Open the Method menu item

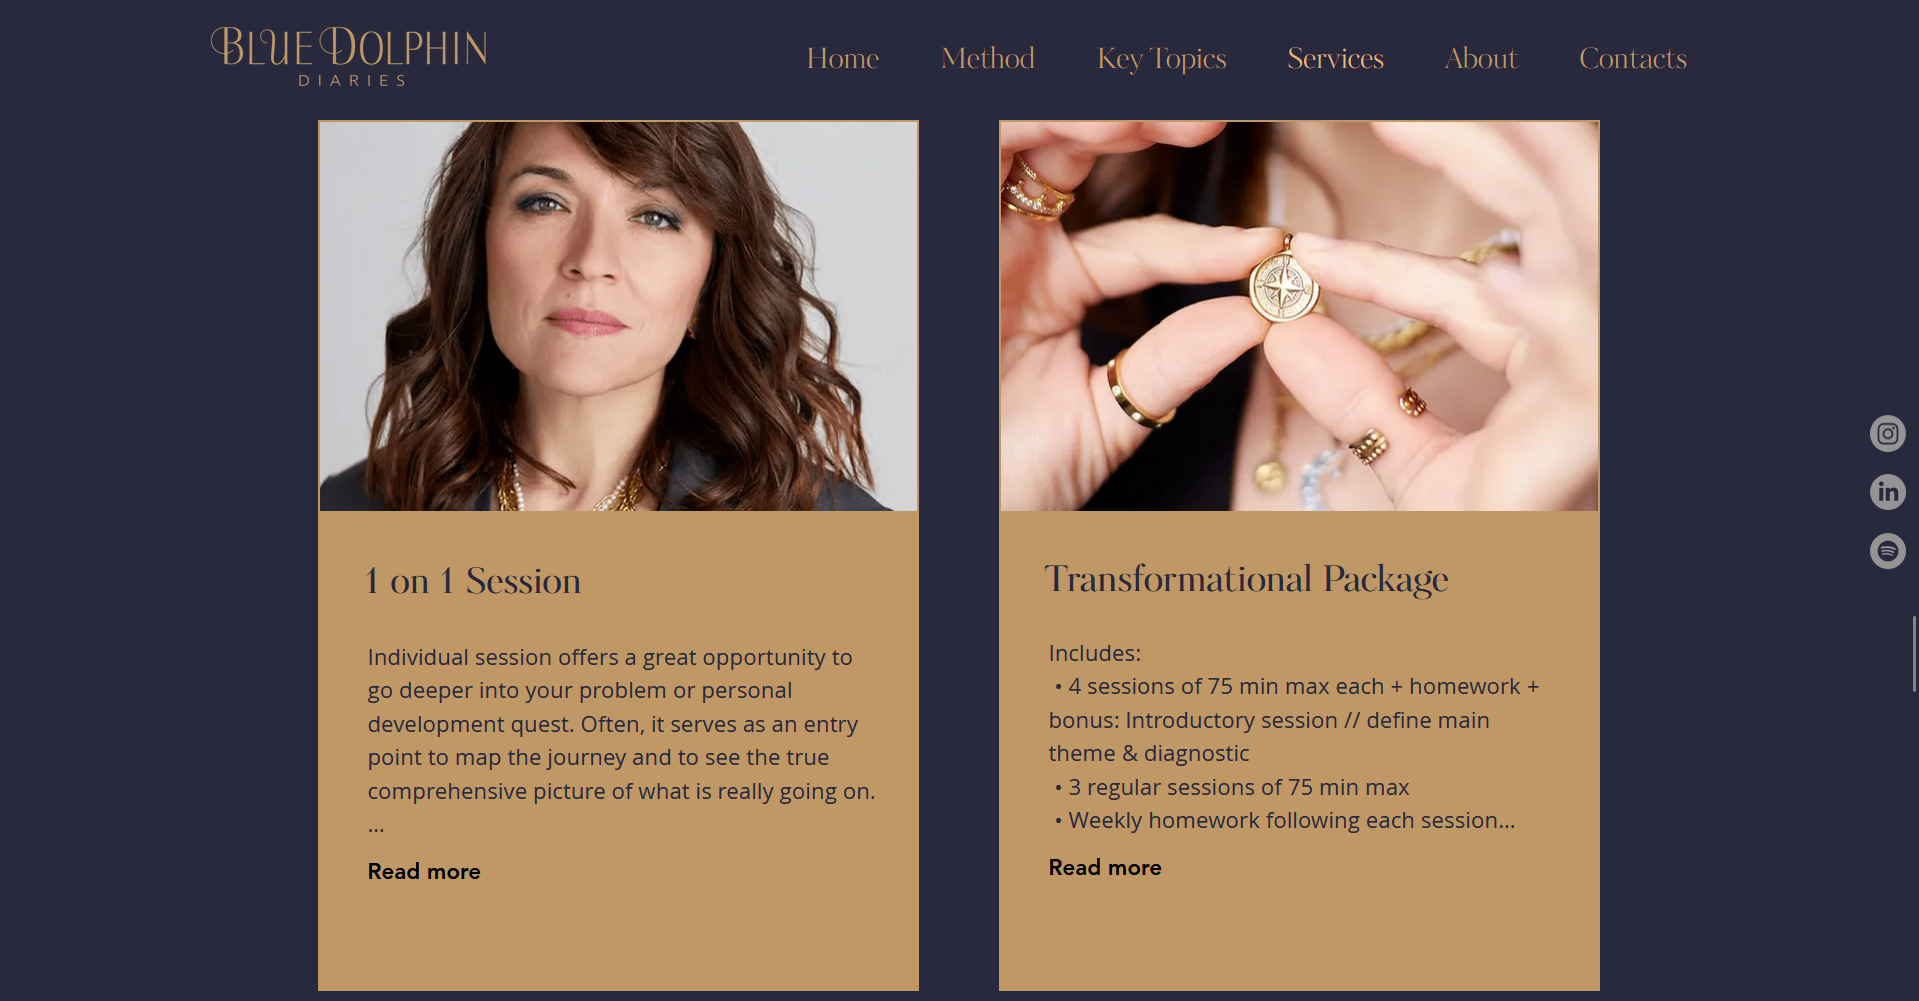pyautogui.click(x=988, y=59)
